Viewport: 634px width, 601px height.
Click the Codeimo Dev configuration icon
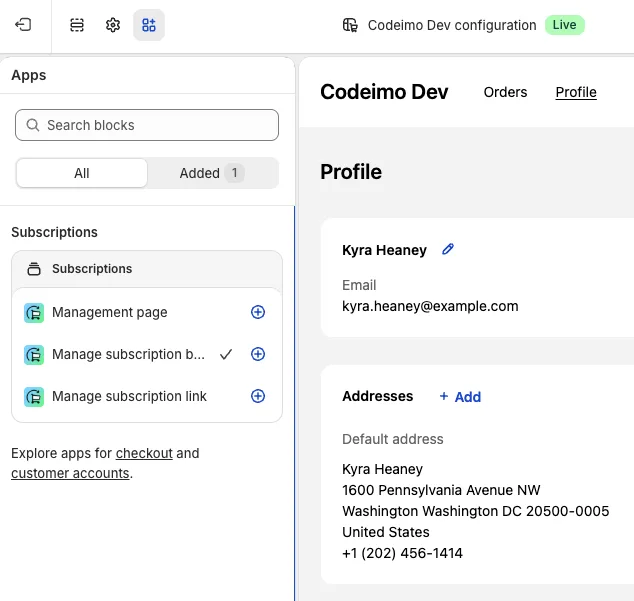coord(350,25)
